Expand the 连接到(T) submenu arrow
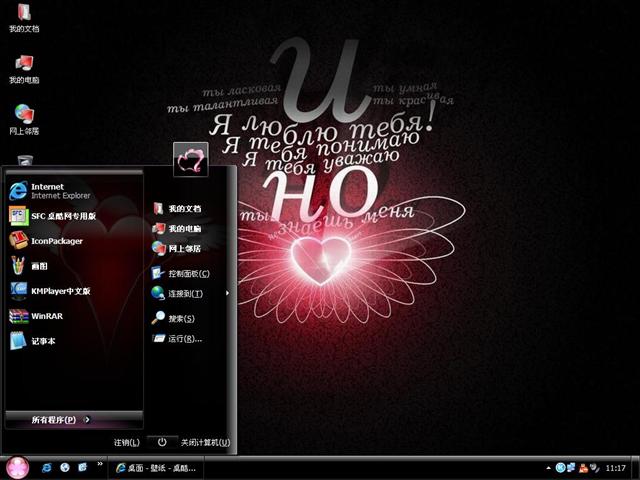Image resolution: width=640 pixels, height=480 pixels. pos(227,293)
